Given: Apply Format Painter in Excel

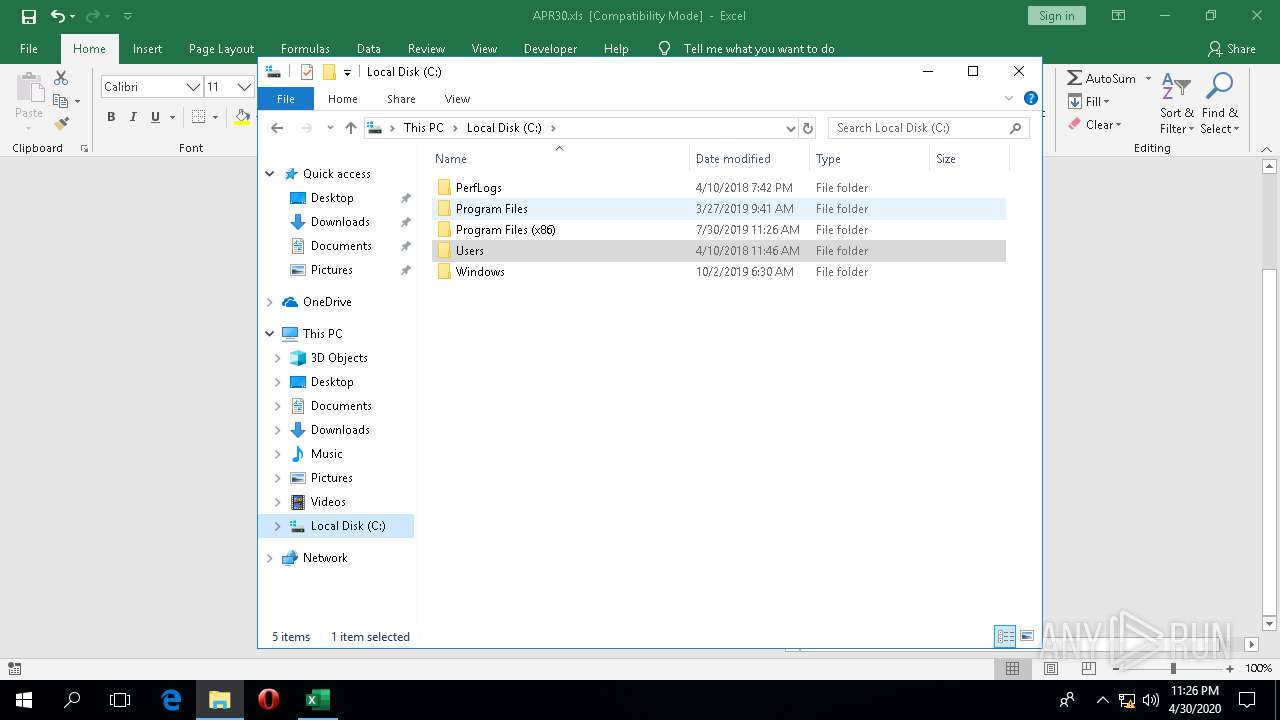Looking at the screenshot, I should coord(61,124).
